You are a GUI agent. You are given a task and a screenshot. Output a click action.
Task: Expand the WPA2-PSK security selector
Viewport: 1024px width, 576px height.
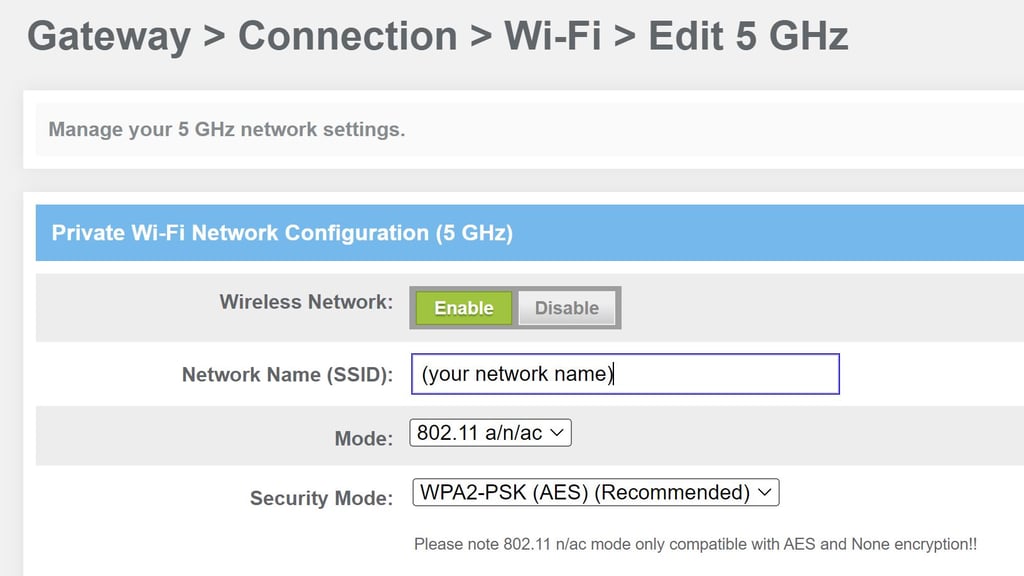(595, 492)
